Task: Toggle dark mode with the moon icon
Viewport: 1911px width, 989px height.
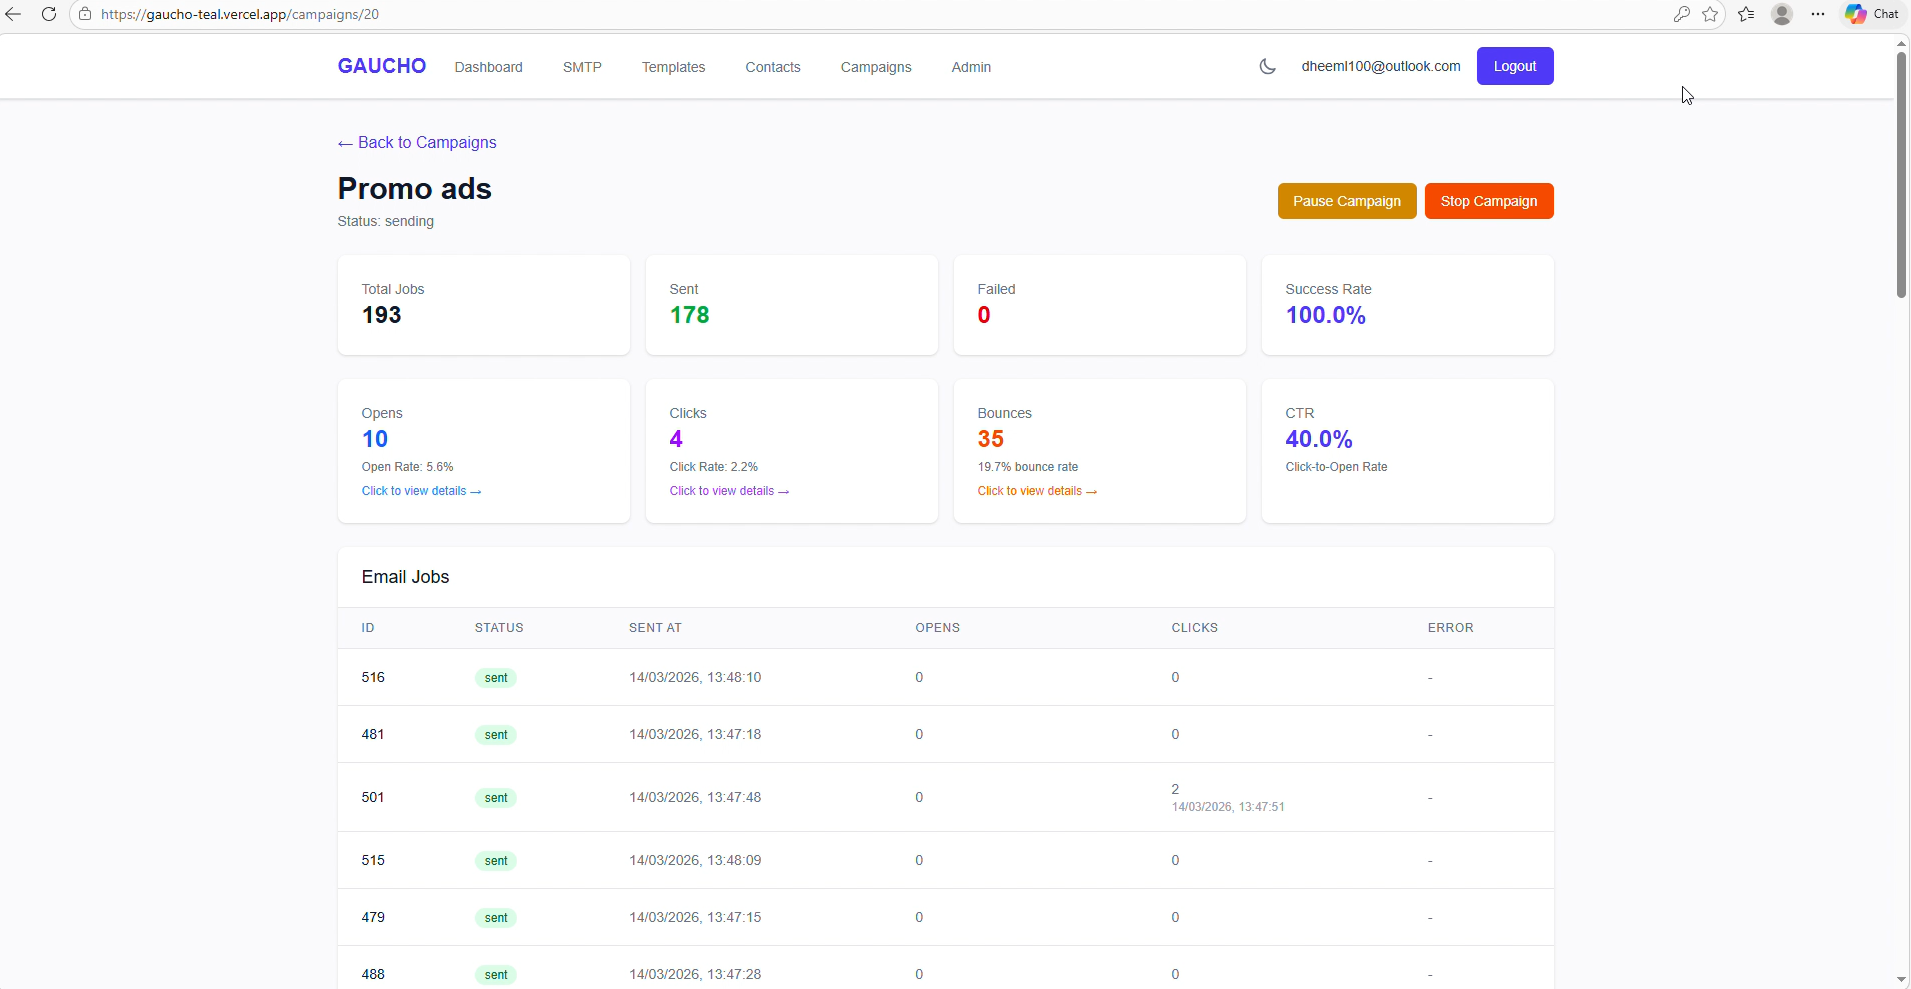Action: click(x=1266, y=66)
